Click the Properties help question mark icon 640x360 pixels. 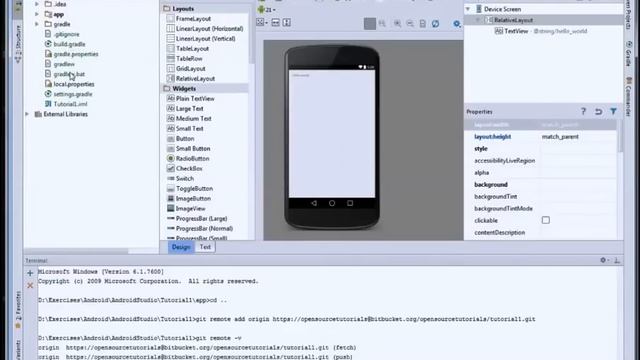pyautogui.click(x=583, y=111)
